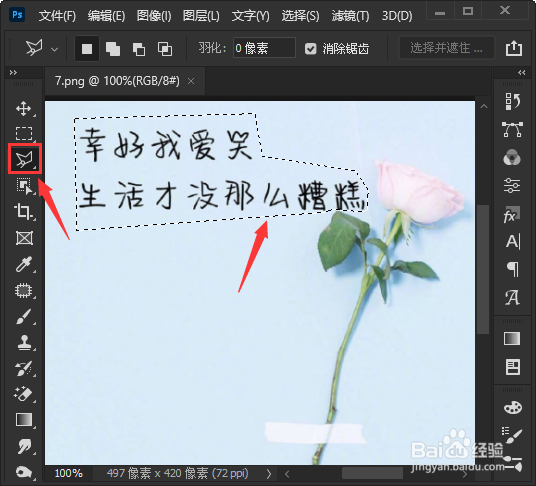This screenshot has width=536, height=486.
Task: Choose Subtract from Selection mode
Action: 139,49
